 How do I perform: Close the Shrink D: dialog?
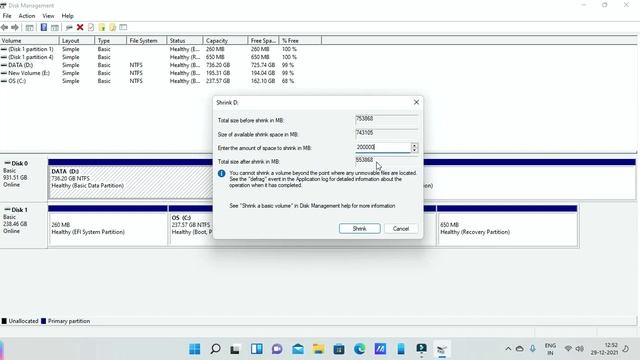click(416, 102)
